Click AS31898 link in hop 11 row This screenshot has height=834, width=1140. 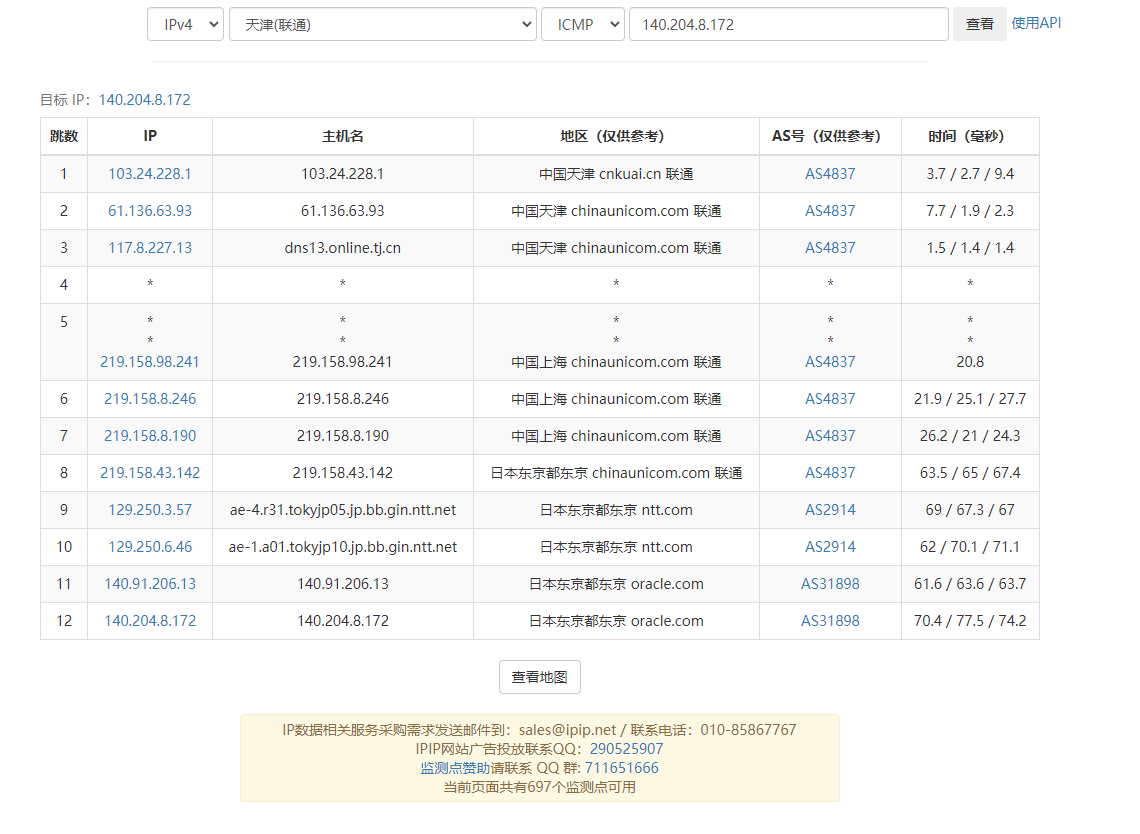point(830,584)
